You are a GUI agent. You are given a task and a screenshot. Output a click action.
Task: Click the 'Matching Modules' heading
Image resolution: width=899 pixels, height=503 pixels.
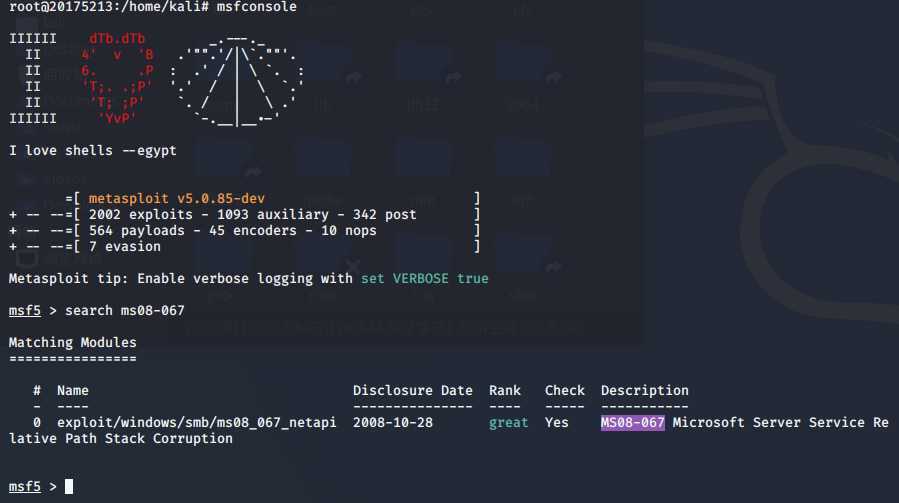click(72, 342)
